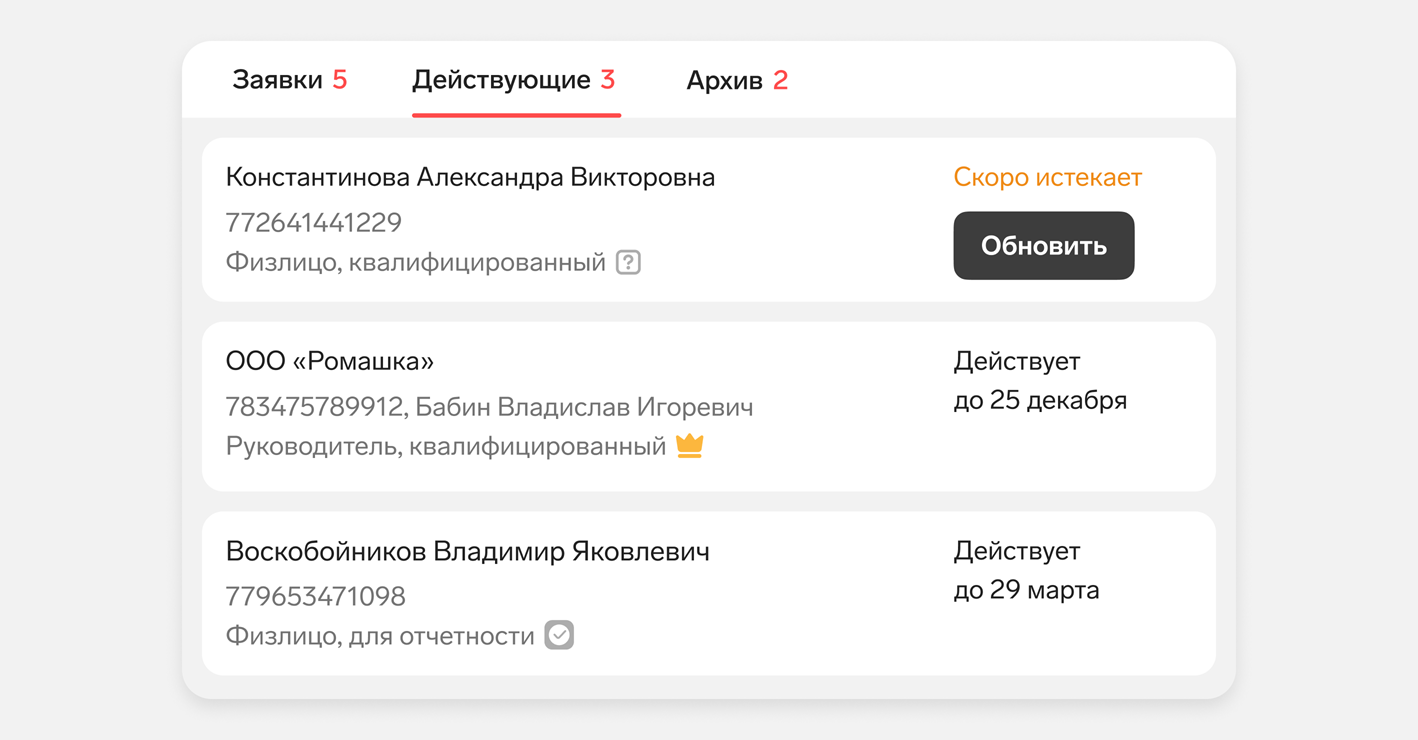Viewport: 1418px width, 740px height.
Task: Switch to the Действующие tab
Action: pos(502,80)
